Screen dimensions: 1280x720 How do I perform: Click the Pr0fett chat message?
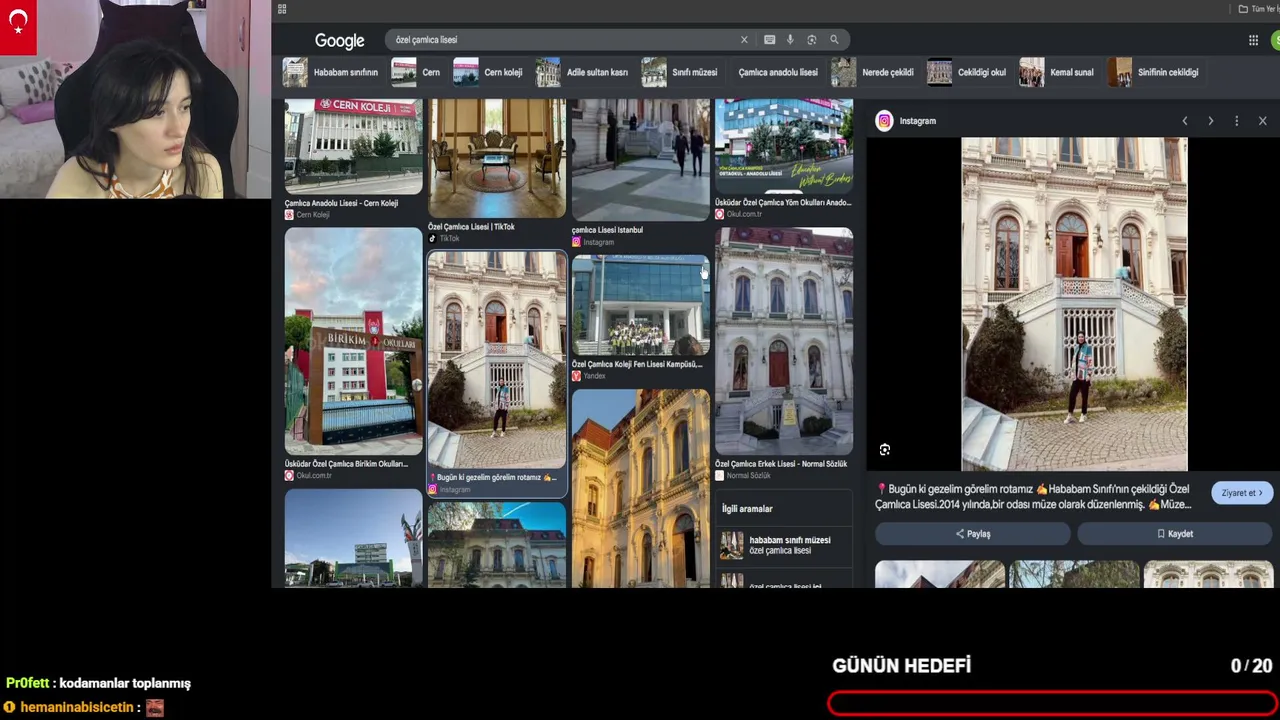click(98, 683)
